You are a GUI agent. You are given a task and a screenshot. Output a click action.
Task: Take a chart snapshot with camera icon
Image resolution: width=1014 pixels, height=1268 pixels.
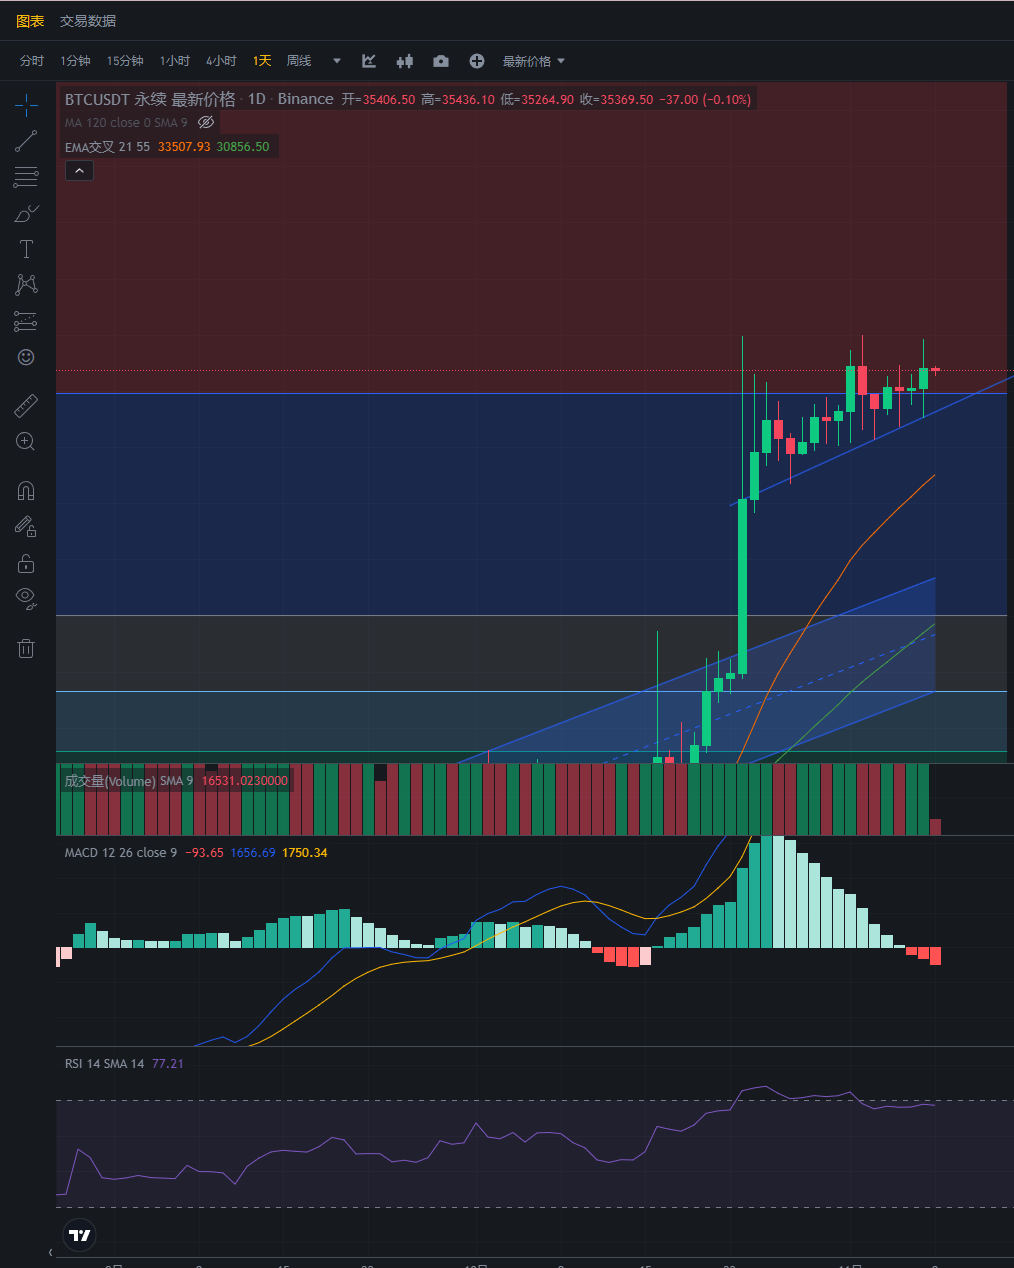point(441,61)
